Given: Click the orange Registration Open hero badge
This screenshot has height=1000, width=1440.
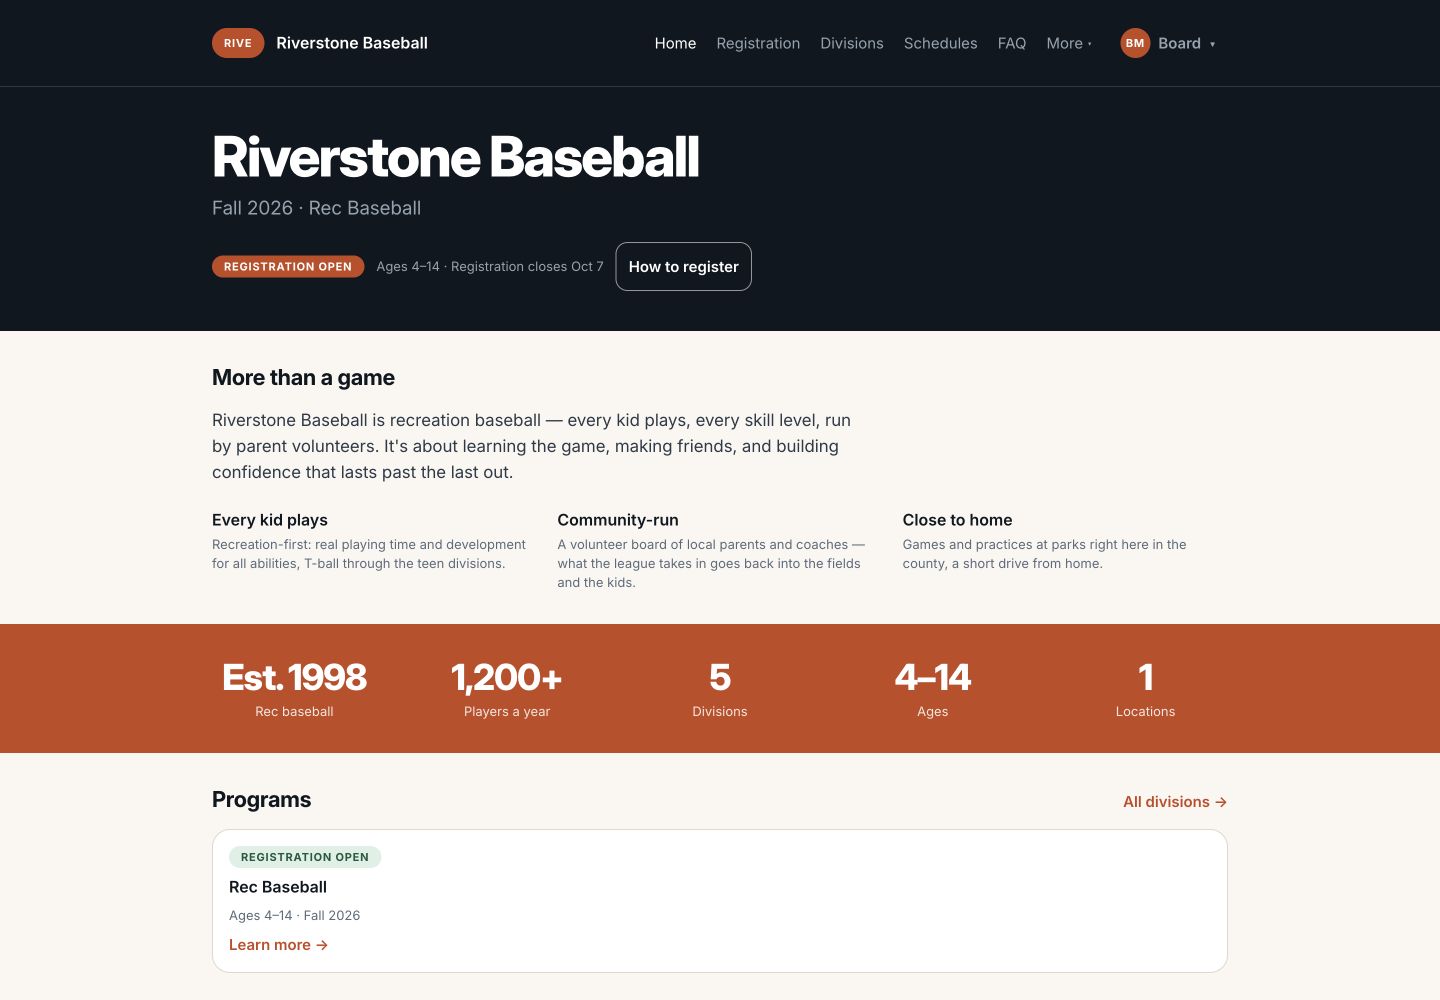Looking at the screenshot, I should [288, 267].
